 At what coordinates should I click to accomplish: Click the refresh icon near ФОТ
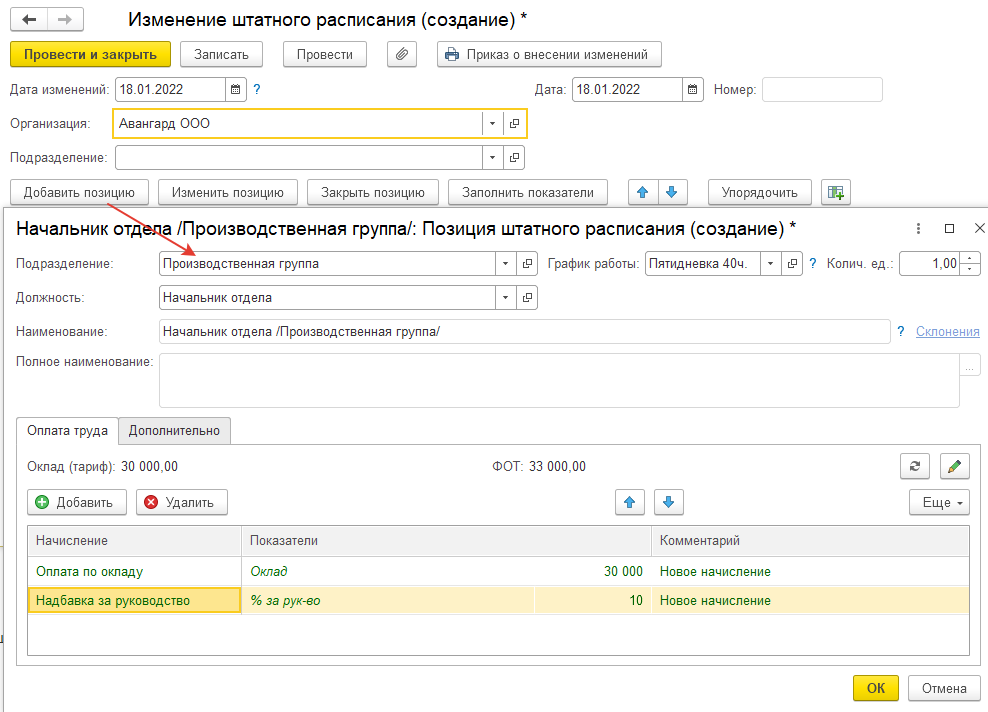coord(915,466)
